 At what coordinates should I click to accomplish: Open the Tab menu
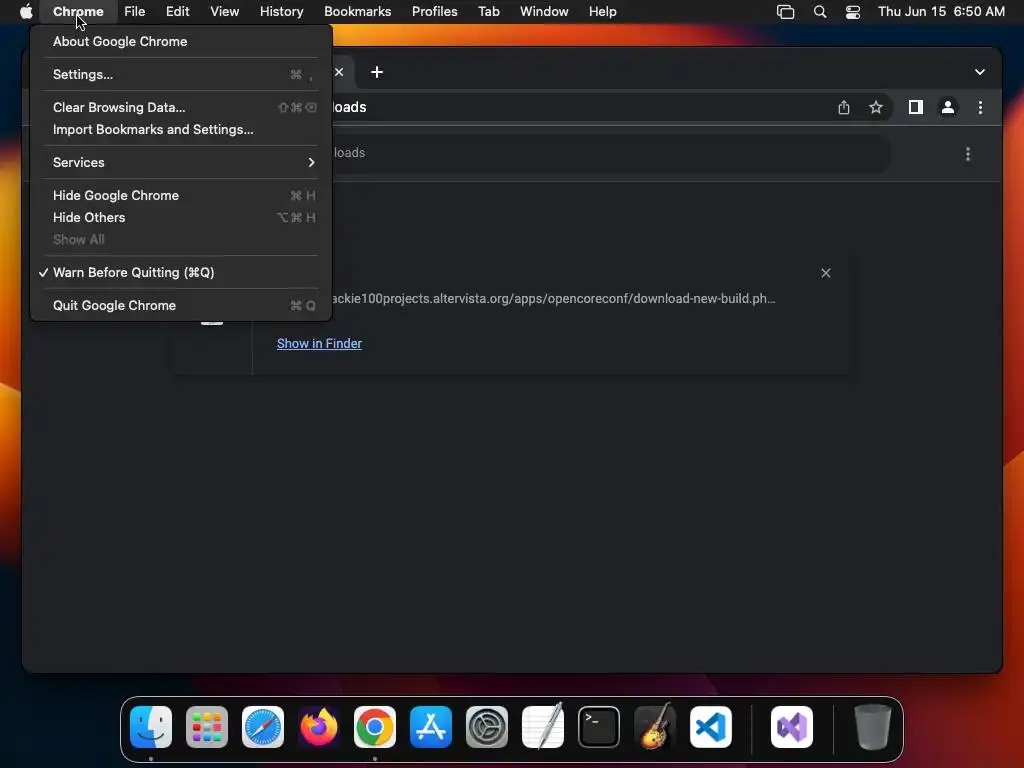coord(488,12)
